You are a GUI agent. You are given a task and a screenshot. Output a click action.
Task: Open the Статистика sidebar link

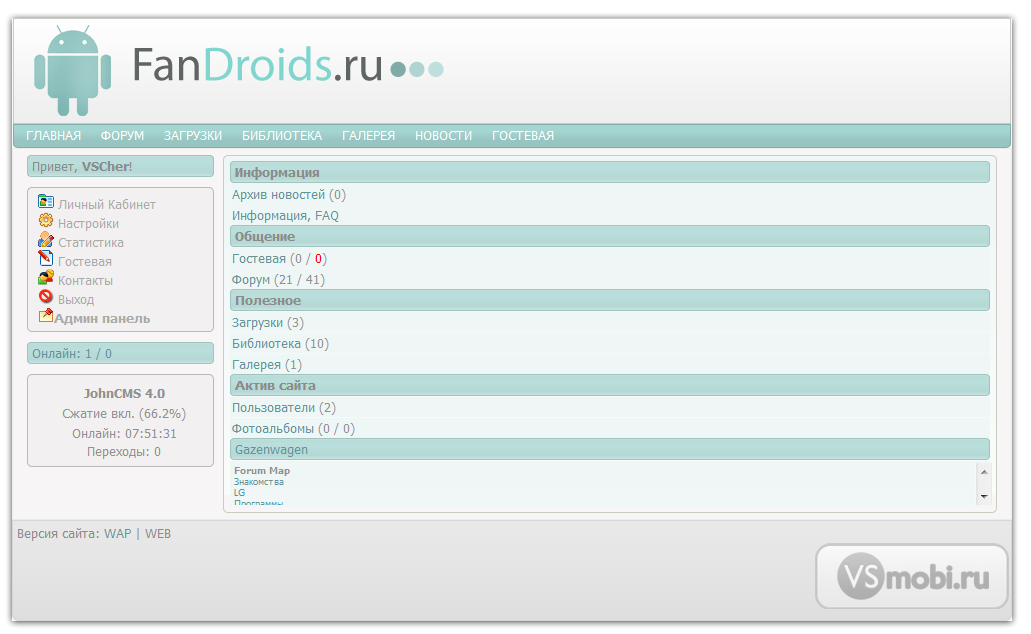click(91, 243)
